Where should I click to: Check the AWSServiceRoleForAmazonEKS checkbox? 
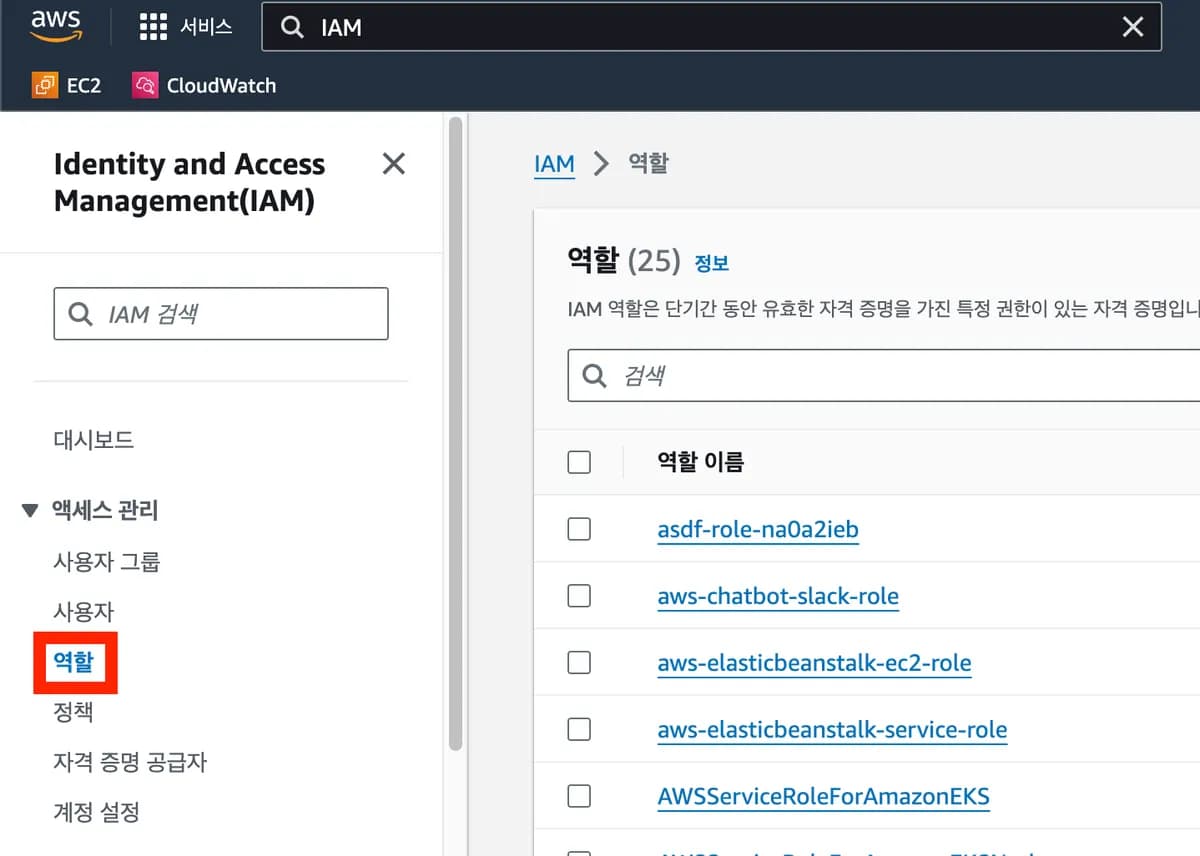(x=579, y=796)
